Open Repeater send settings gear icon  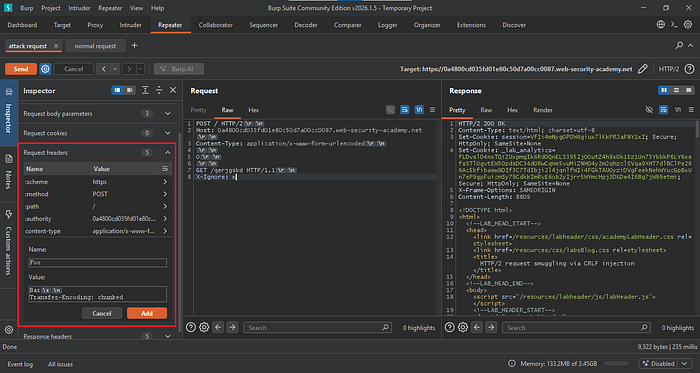point(45,69)
